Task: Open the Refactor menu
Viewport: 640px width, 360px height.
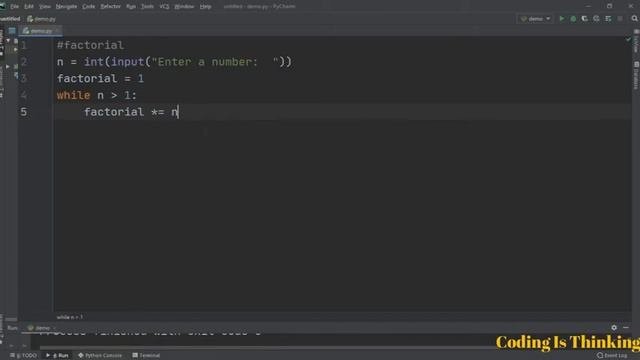Action: pos(111,7)
